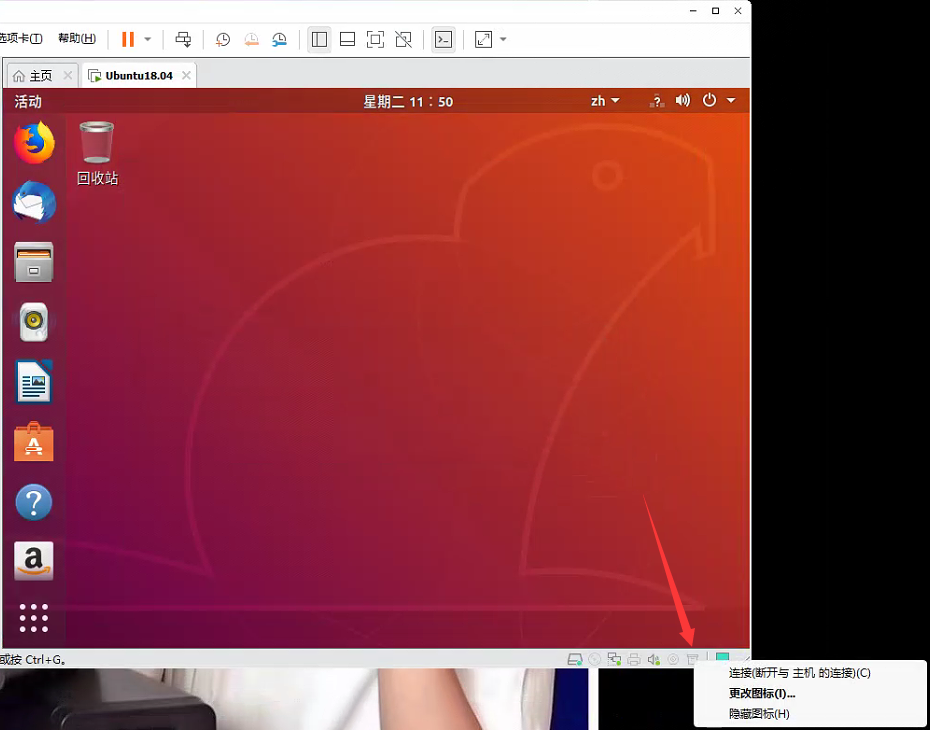Click the stretch guest display icon
Screen dimensions: 930x730
483,39
